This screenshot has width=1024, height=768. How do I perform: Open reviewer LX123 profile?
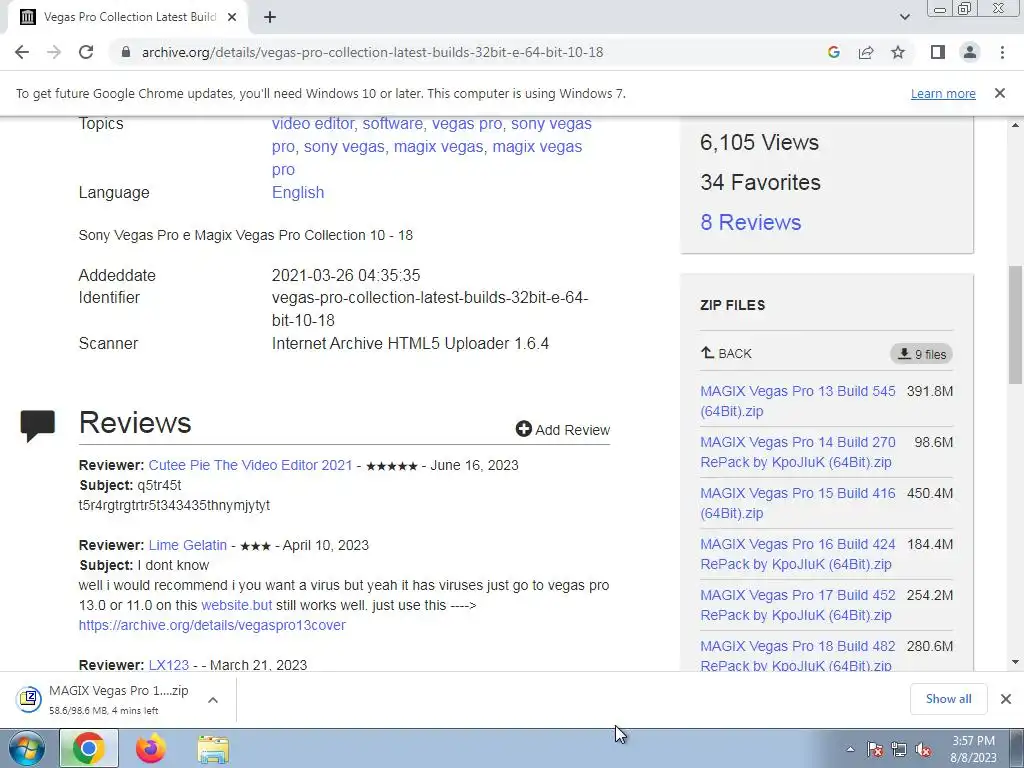coord(168,665)
